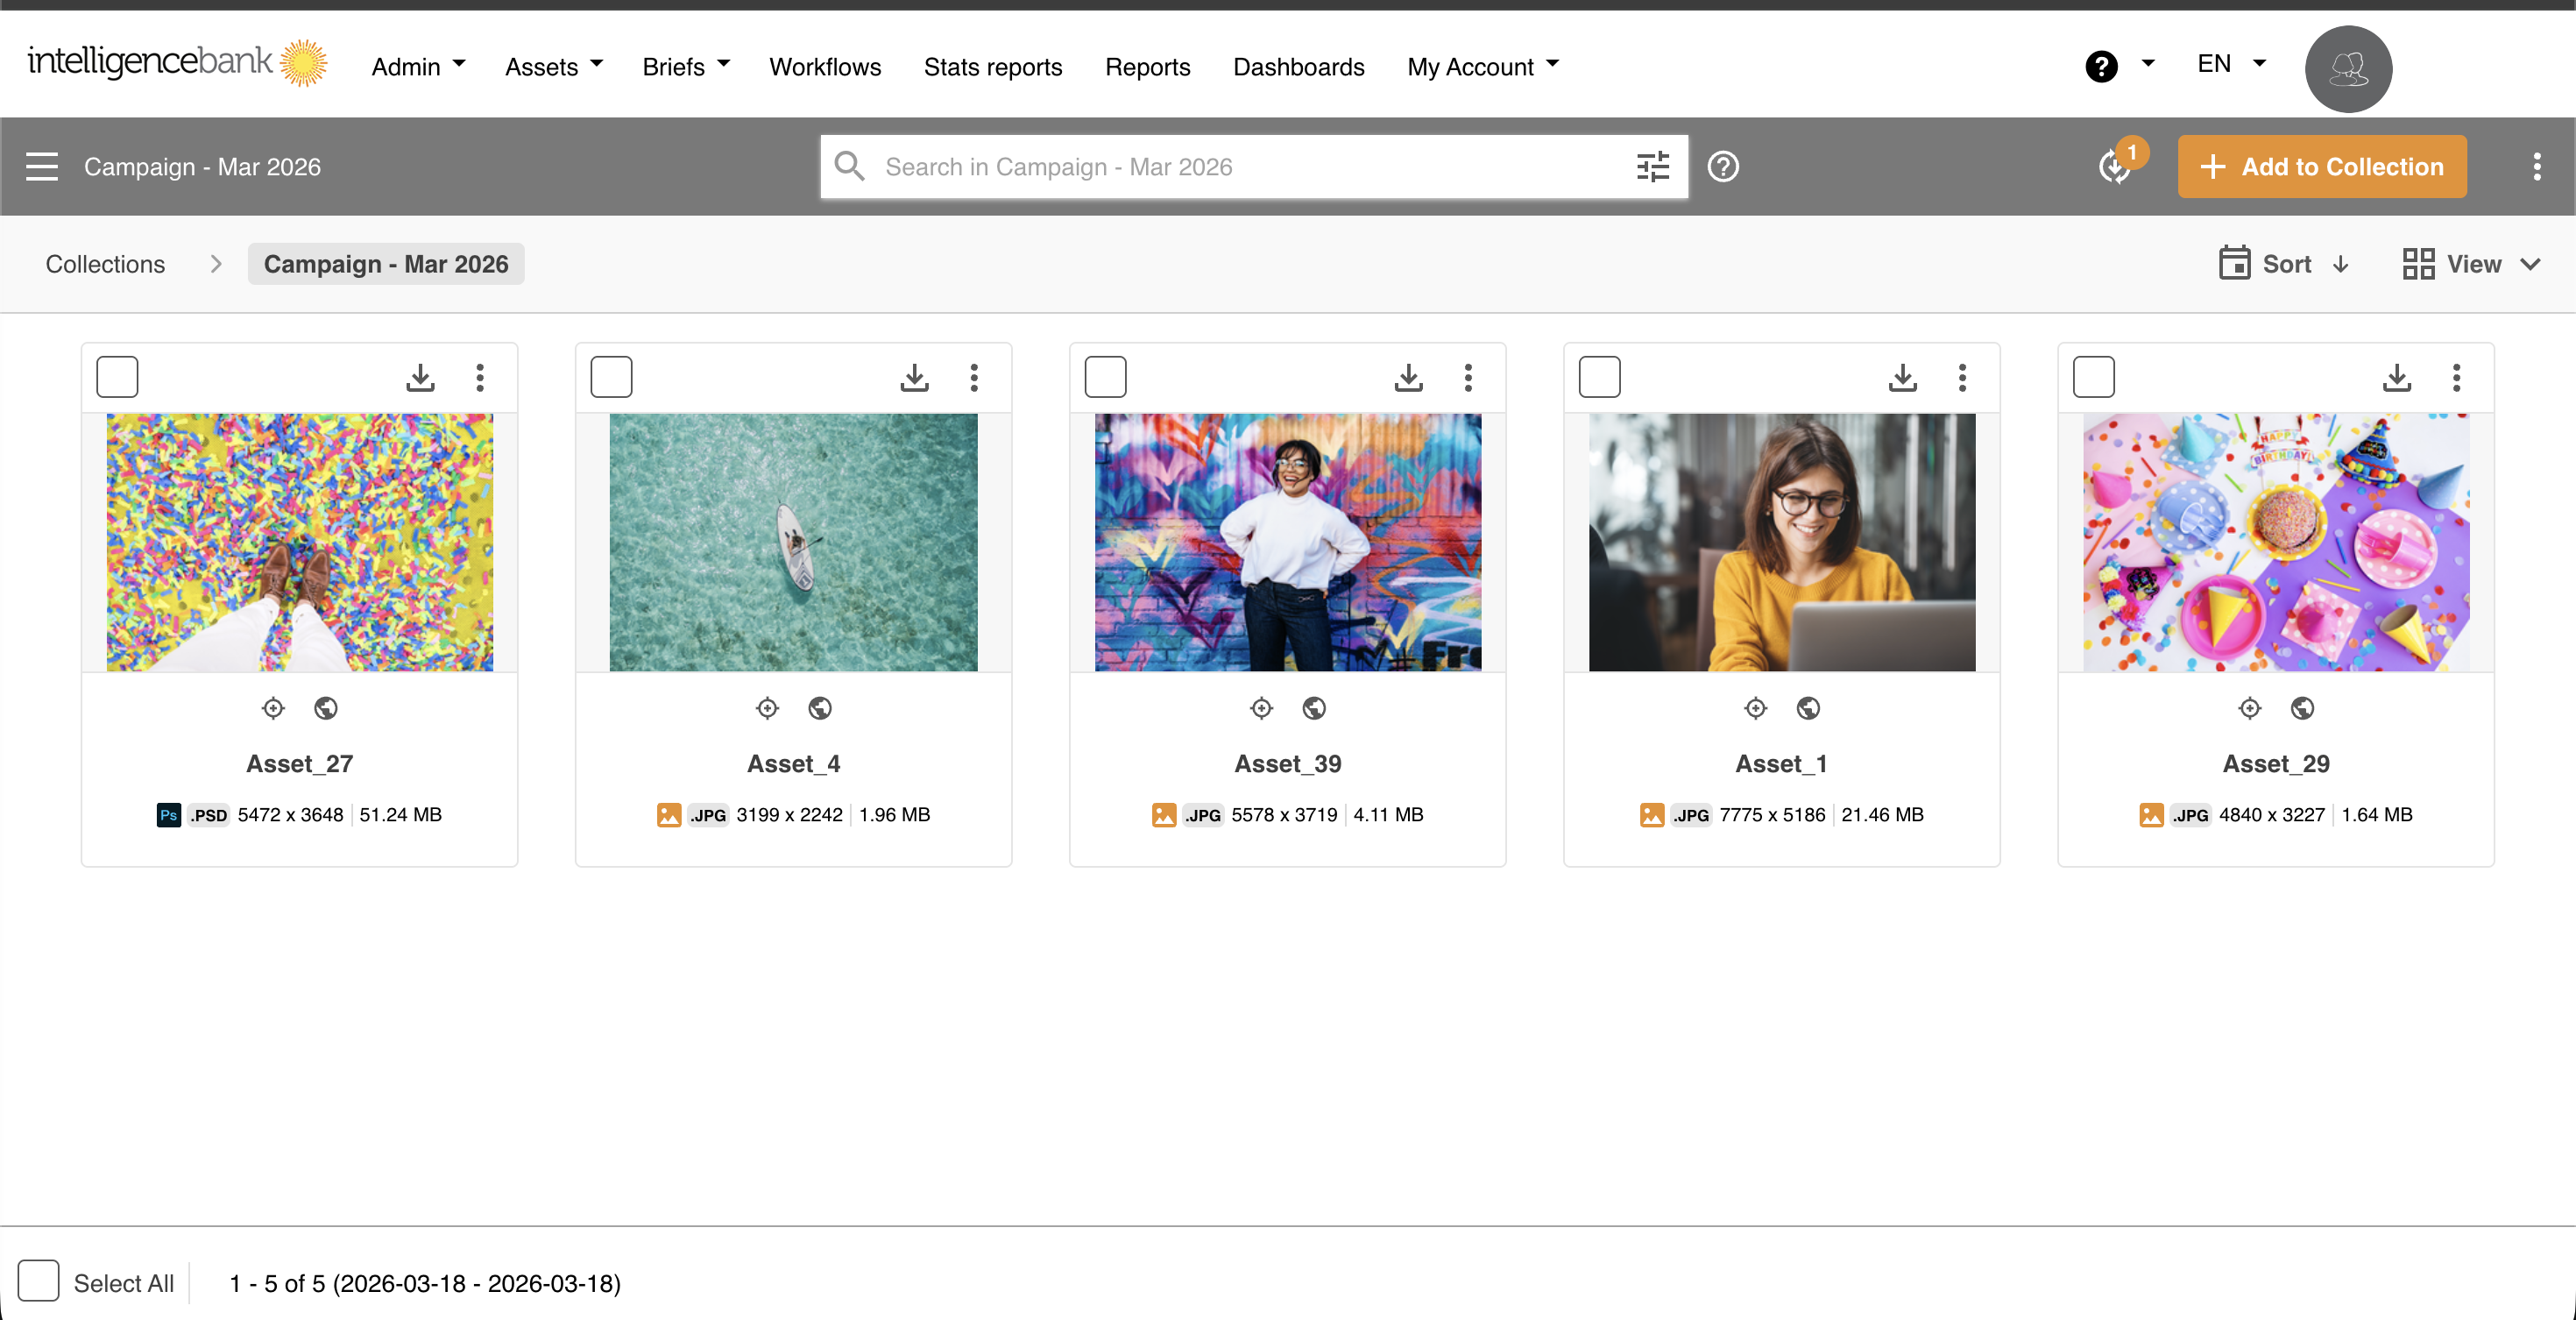Download Asset_29 with its download icon
The image size is (2576, 1320).
2396,377
